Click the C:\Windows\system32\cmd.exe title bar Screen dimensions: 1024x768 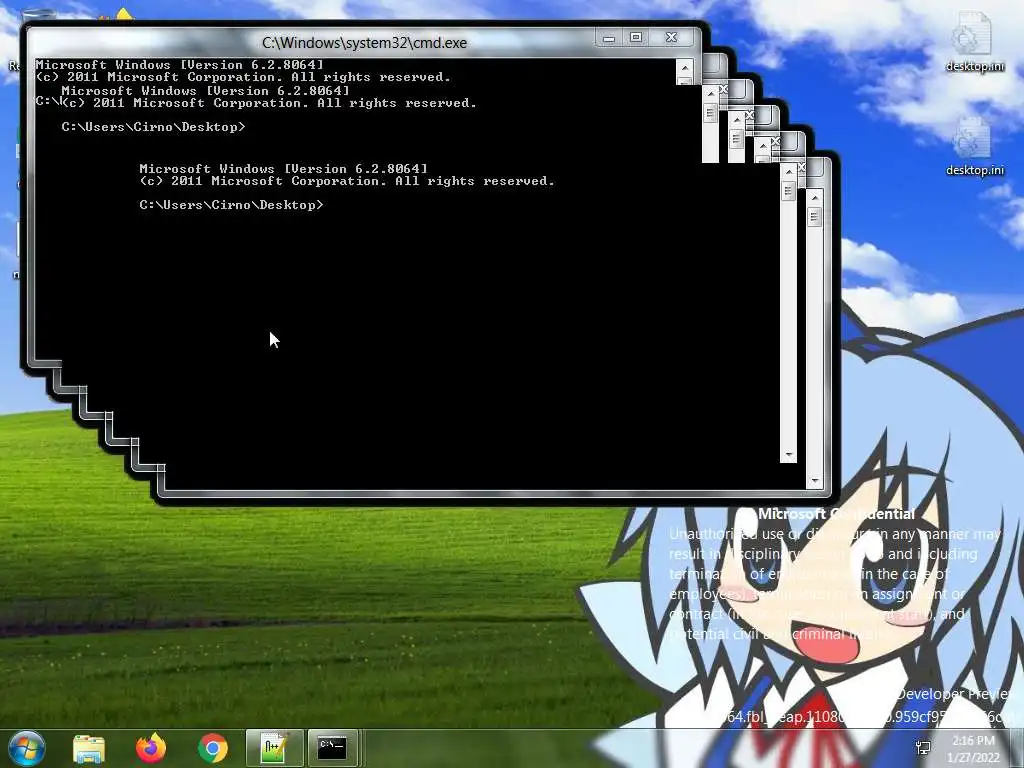[x=364, y=42]
